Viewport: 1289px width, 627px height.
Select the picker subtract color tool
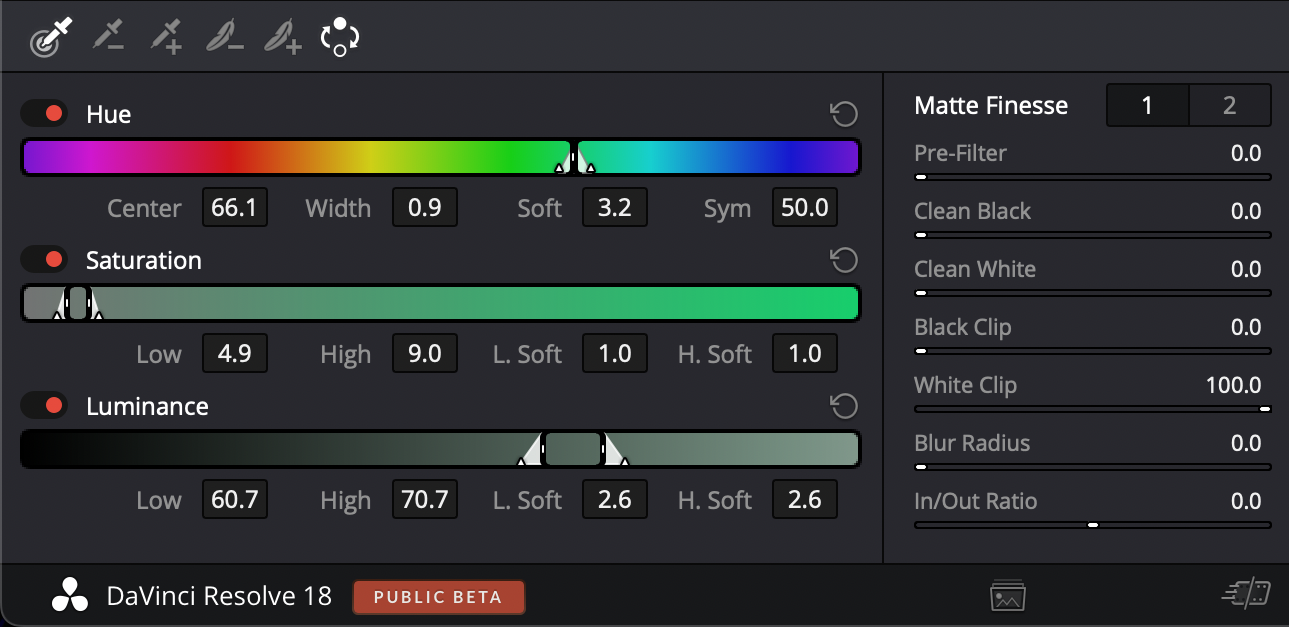point(108,37)
